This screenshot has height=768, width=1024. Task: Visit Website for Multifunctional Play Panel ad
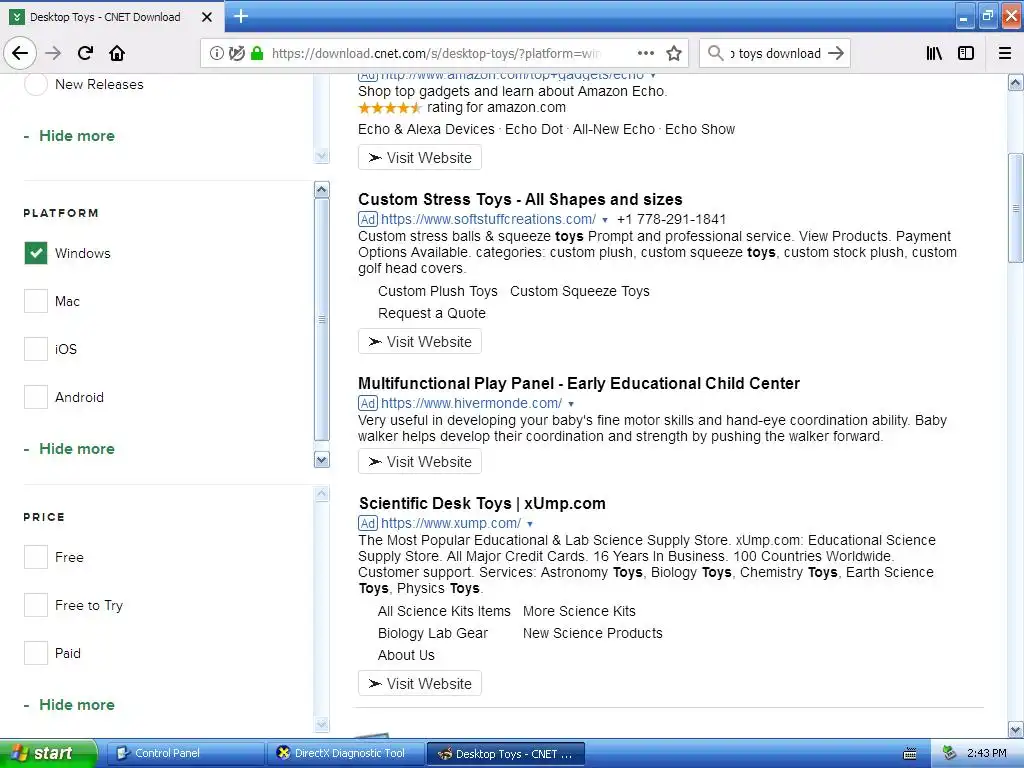[x=420, y=462]
